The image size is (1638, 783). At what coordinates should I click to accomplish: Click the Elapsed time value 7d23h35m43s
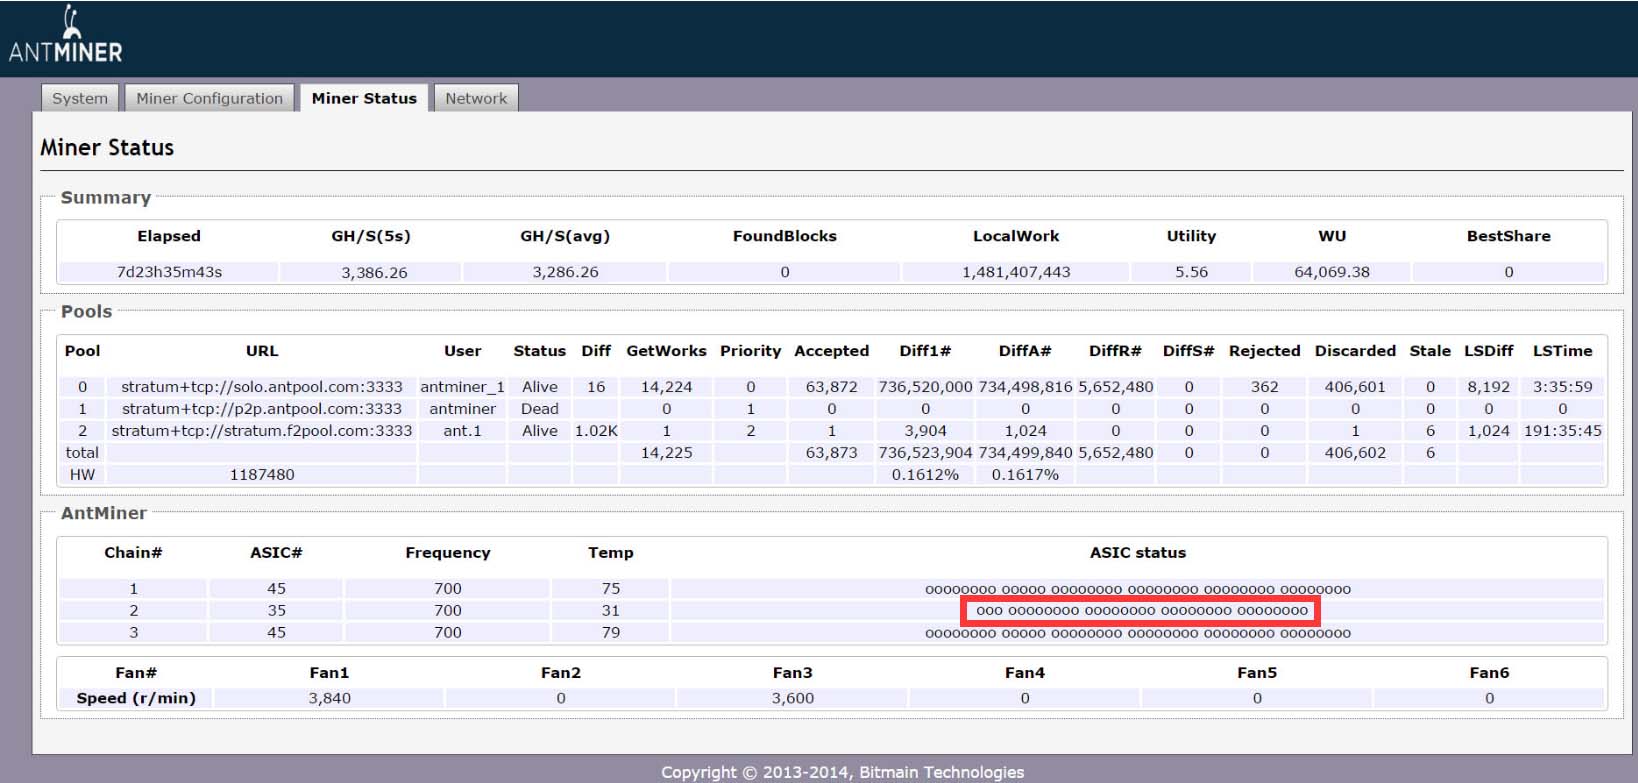tap(169, 272)
